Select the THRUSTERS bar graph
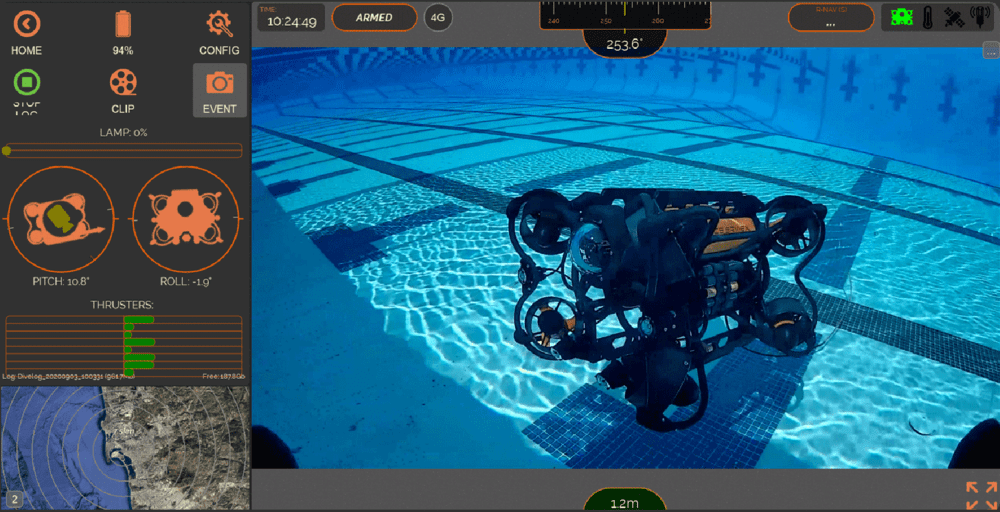 124,344
